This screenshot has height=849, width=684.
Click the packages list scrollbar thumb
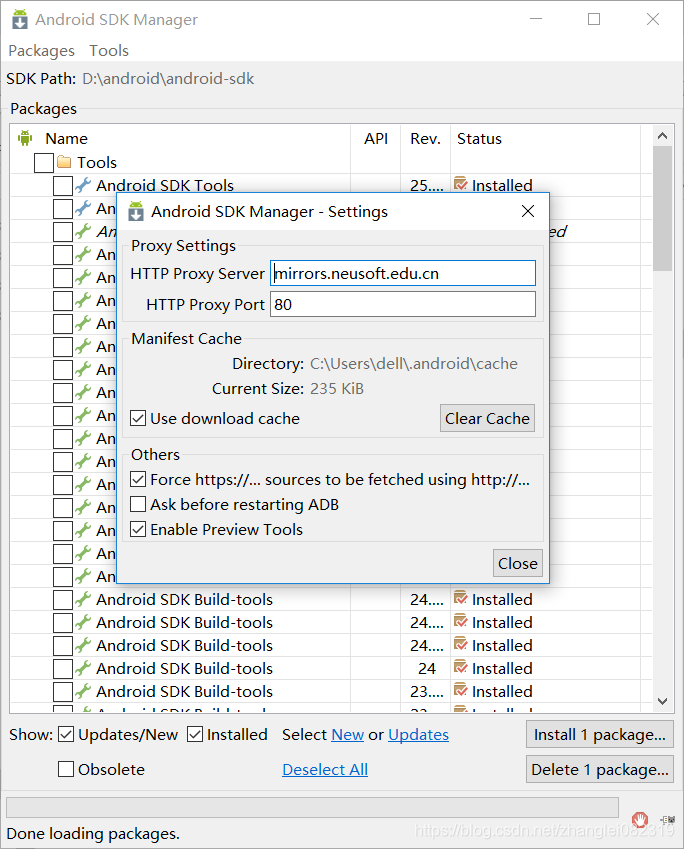point(662,208)
